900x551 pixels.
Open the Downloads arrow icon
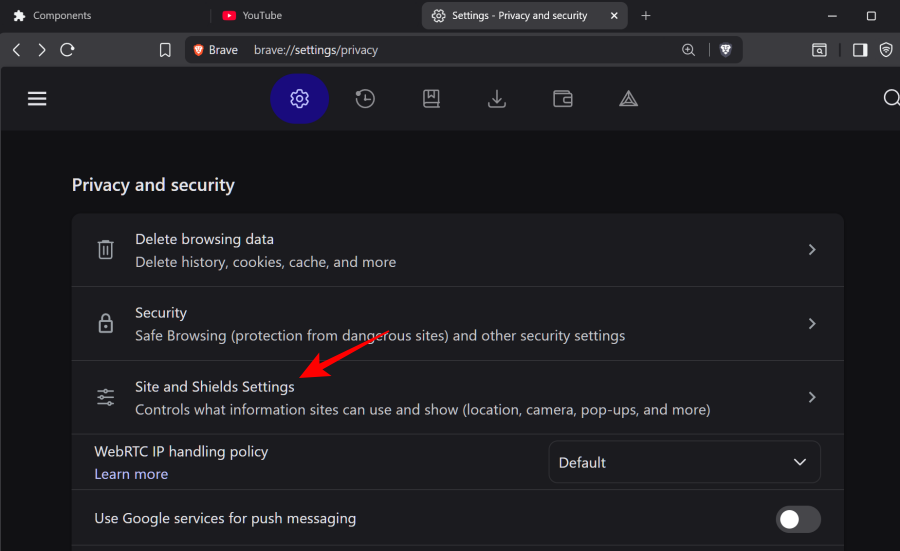coord(496,98)
